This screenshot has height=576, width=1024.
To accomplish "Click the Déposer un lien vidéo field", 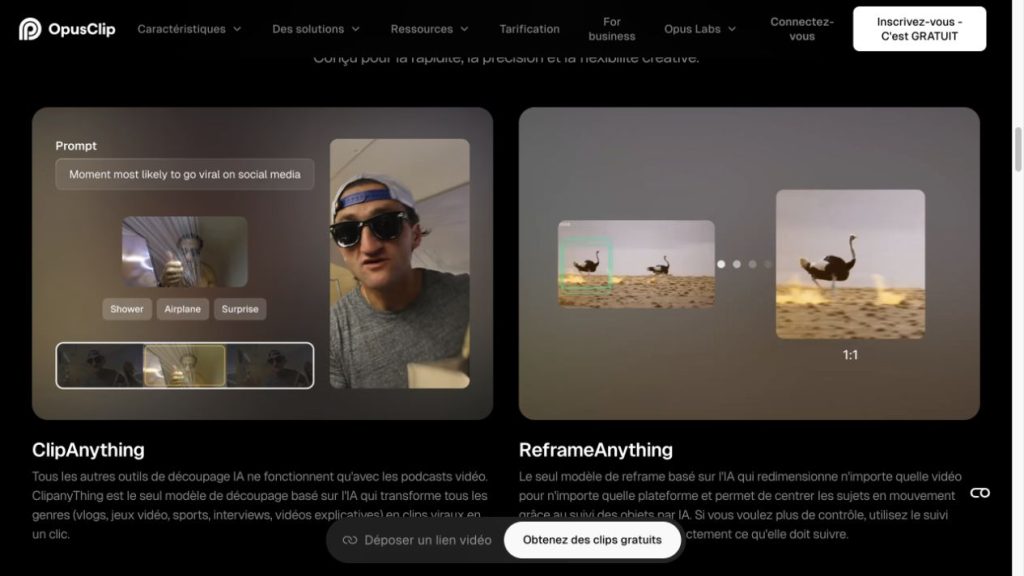I will 417,540.
